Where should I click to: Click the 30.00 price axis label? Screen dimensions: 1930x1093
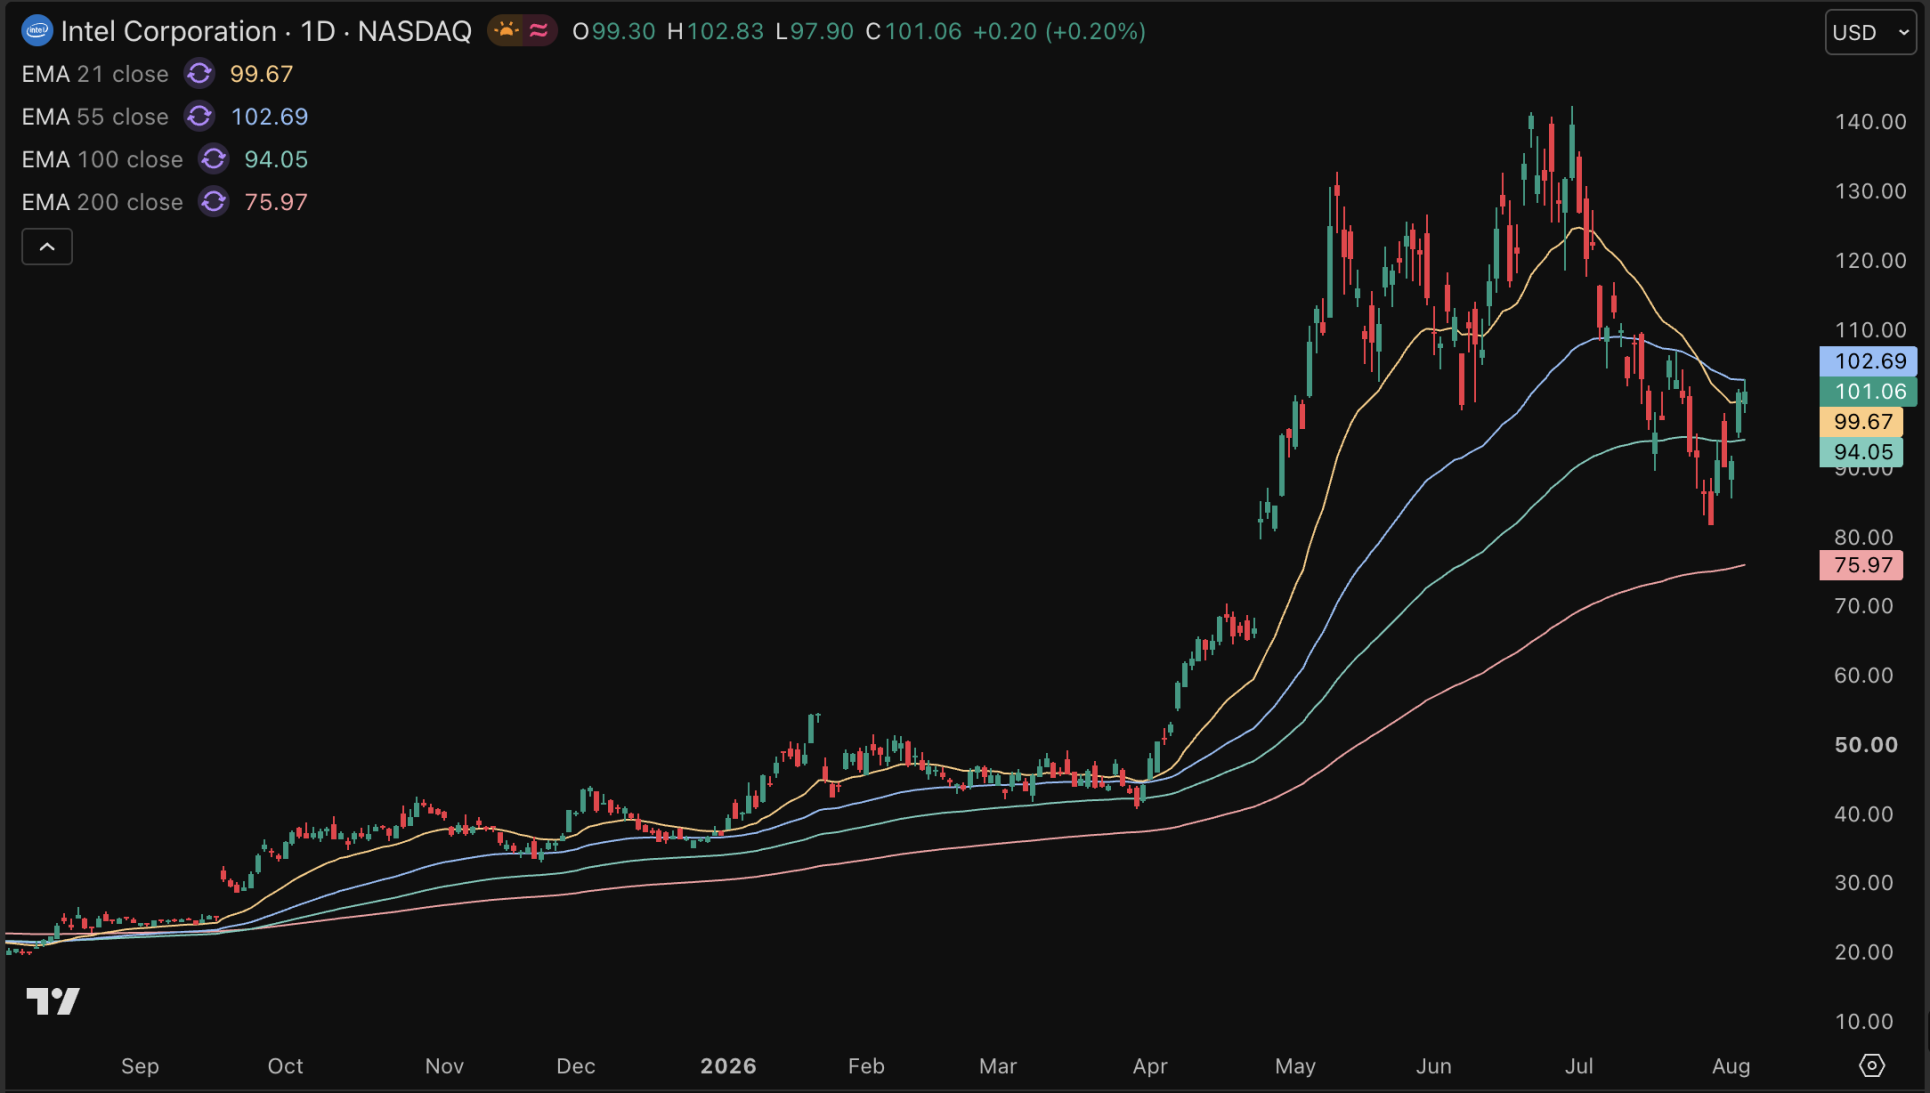[x=1864, y=883]
